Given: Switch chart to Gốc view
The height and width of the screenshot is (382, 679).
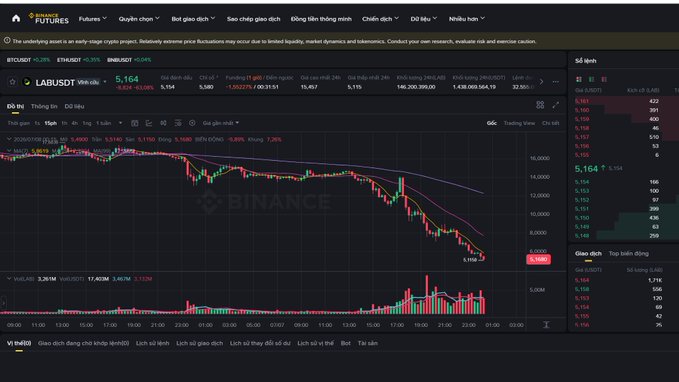Looking at the screenshot, I should click(x=491, y=123).
